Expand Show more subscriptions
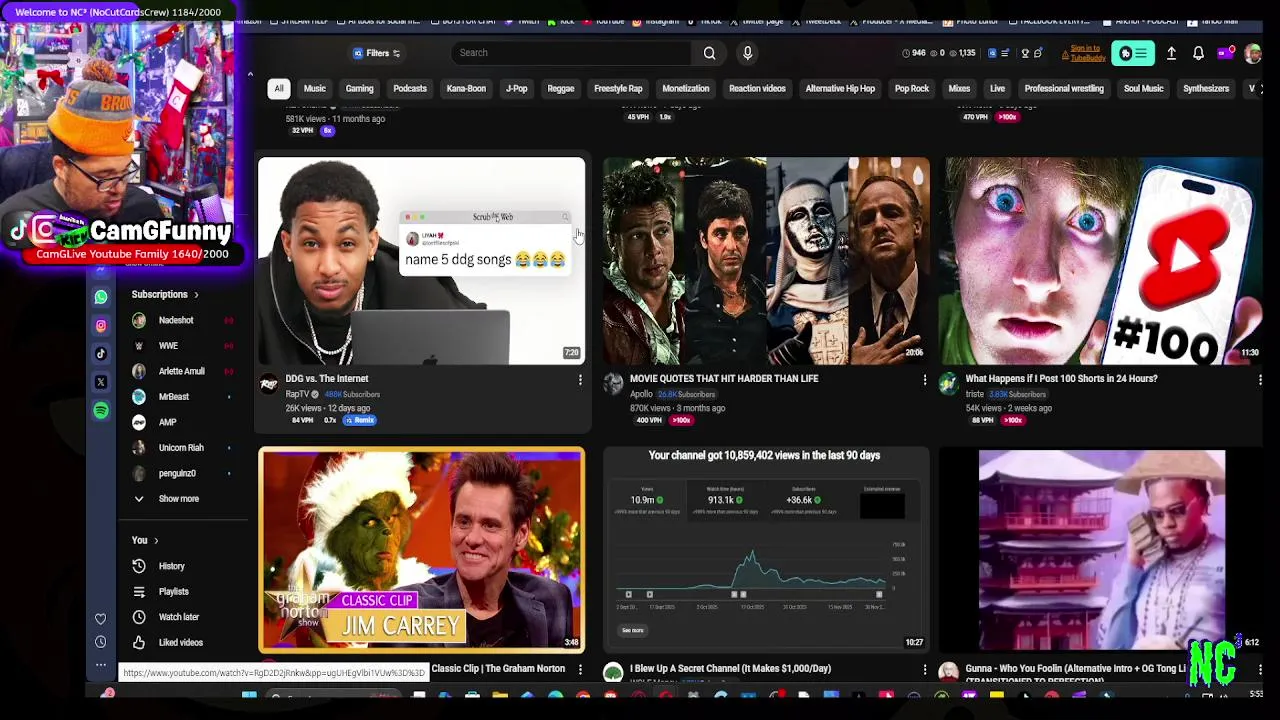Screen dimensions: 1280x720 (x=178, y=499)
